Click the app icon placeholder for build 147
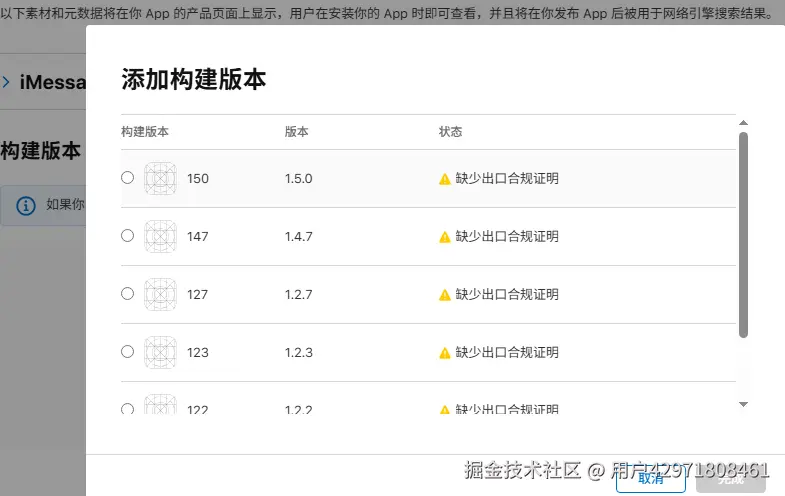The height and width of the screenshot is (496, 785). click(160, 236)
